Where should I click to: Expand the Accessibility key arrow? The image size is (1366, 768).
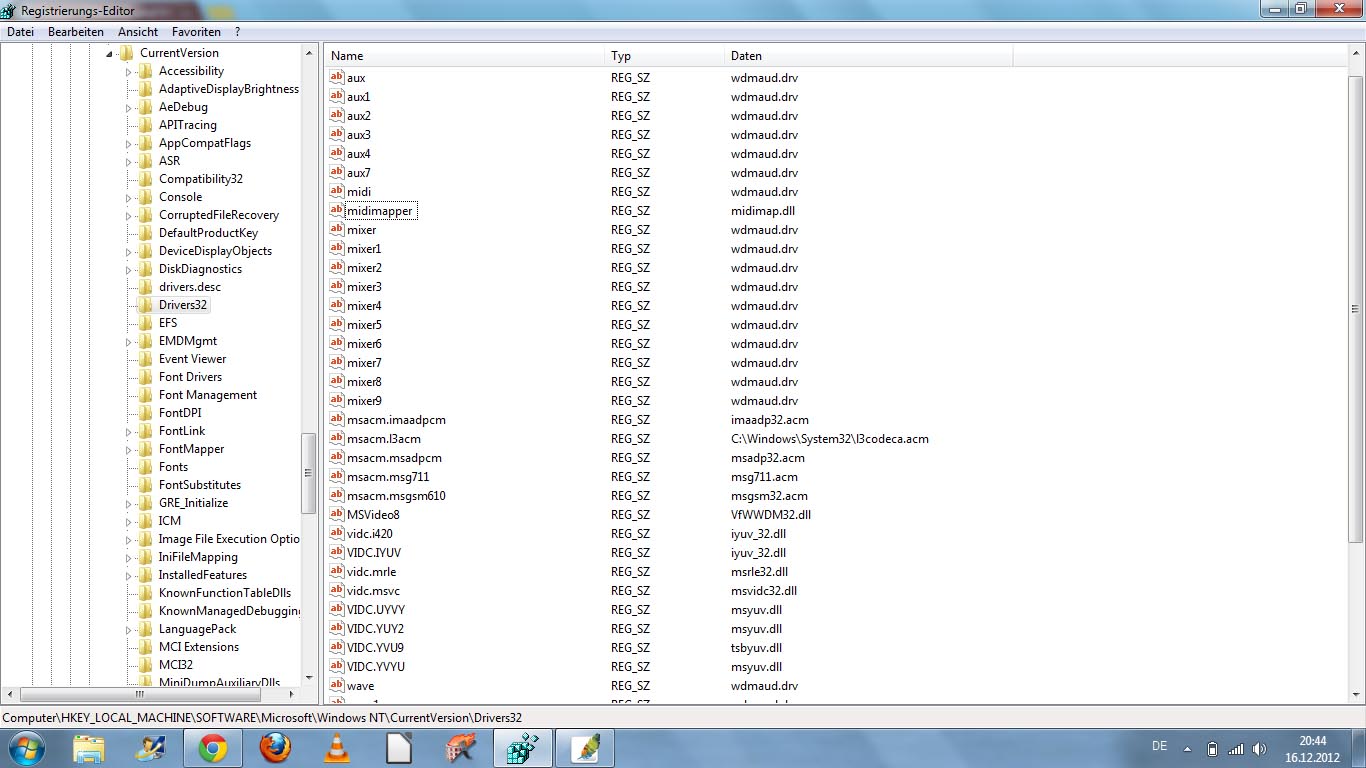[128, 71]
